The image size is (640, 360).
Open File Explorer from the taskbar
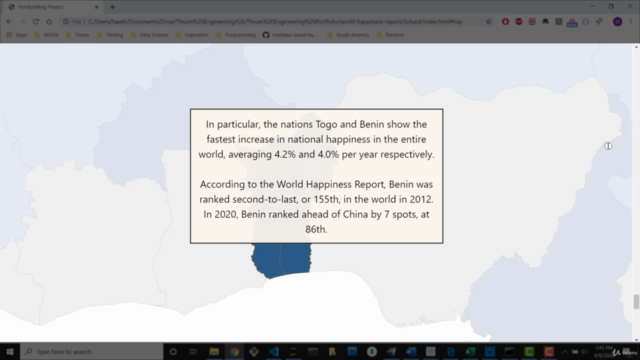click(x=214, y=351)
